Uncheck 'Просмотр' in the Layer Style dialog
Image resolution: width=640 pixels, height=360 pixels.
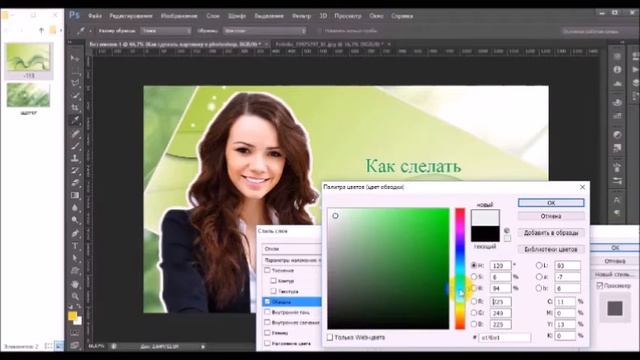(600, 285)
